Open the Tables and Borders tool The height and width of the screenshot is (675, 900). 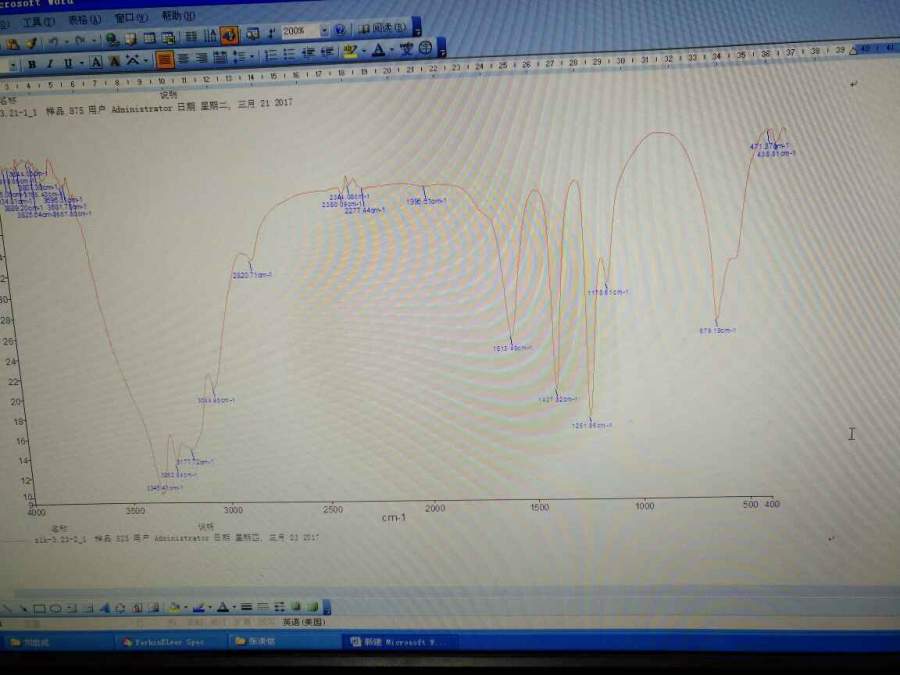pos(130,39)
